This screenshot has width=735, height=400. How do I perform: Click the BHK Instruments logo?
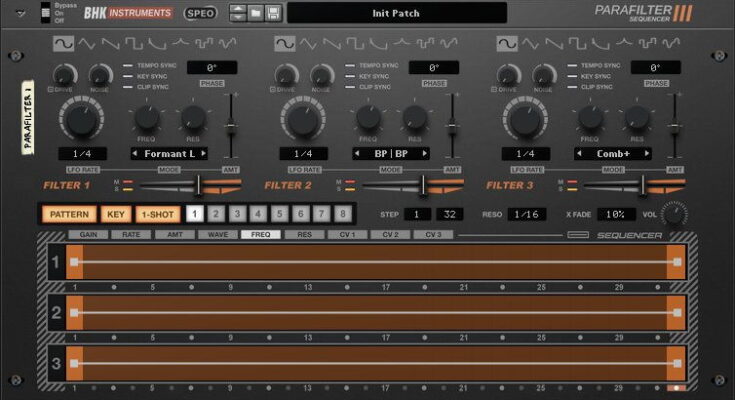pos(129,14)
